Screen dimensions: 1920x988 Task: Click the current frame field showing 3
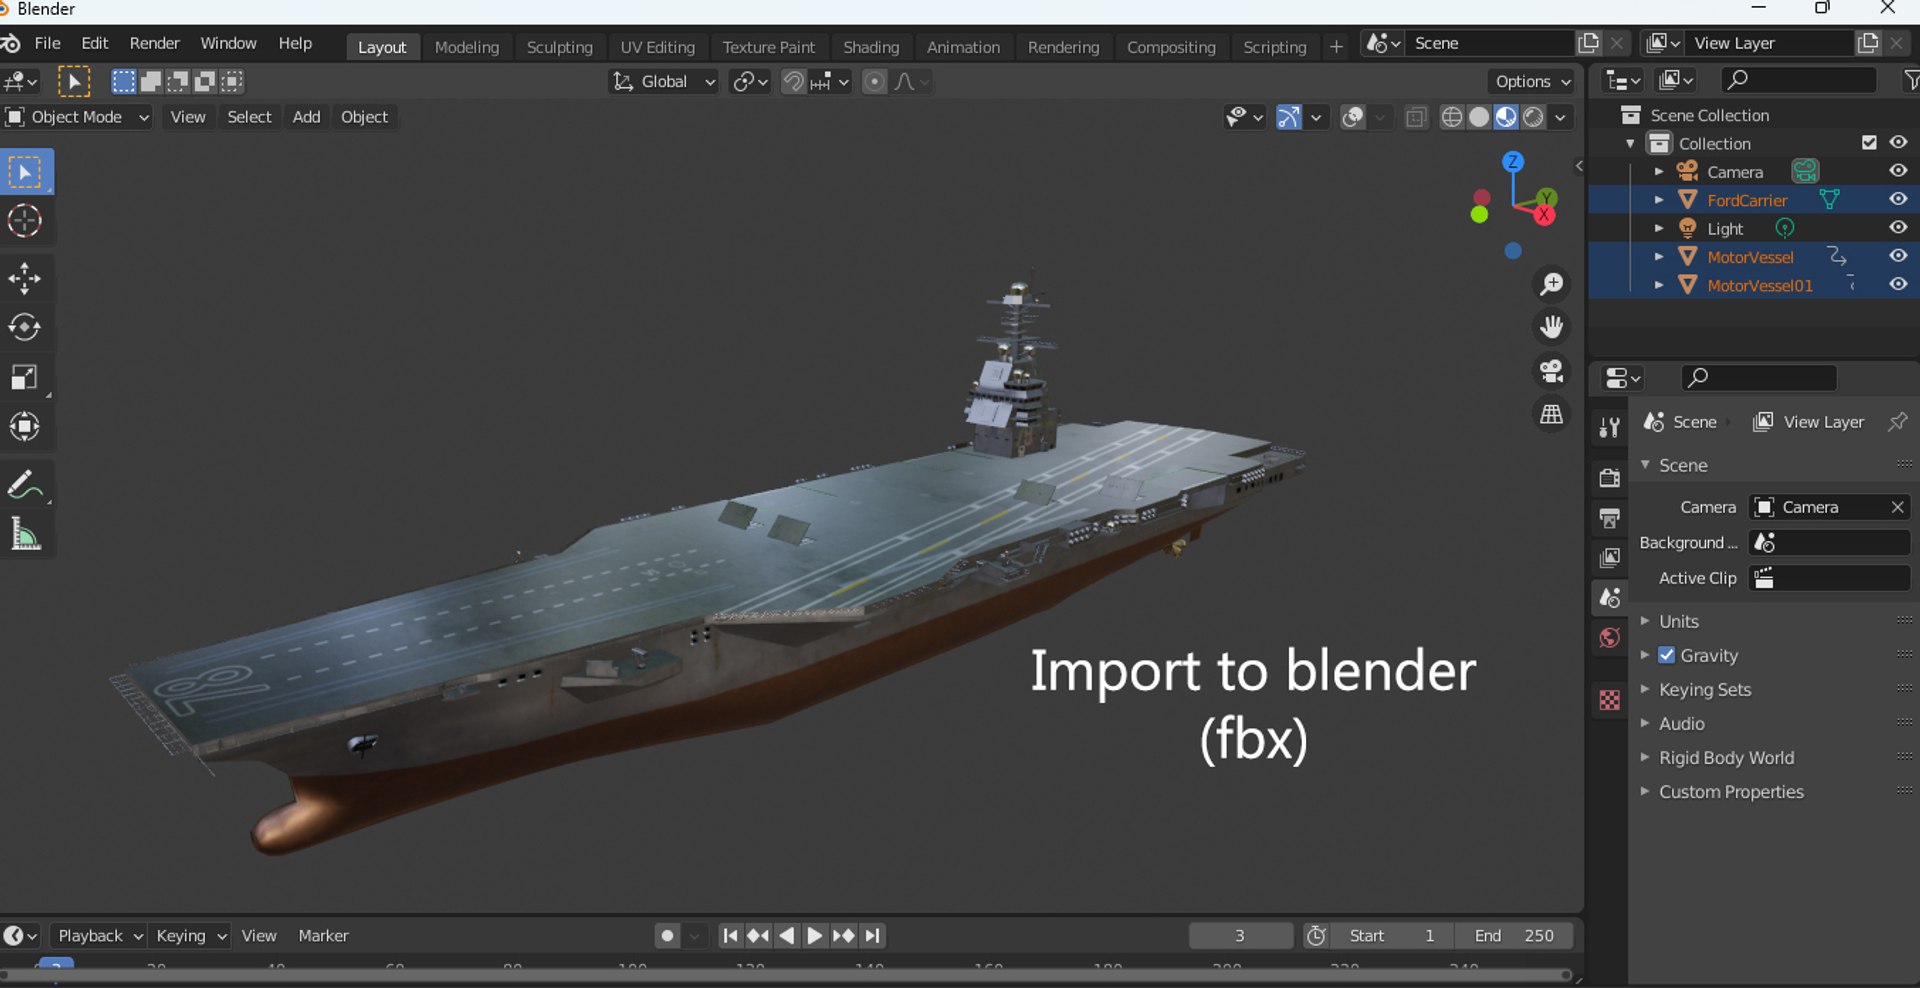click(1240, 936)
